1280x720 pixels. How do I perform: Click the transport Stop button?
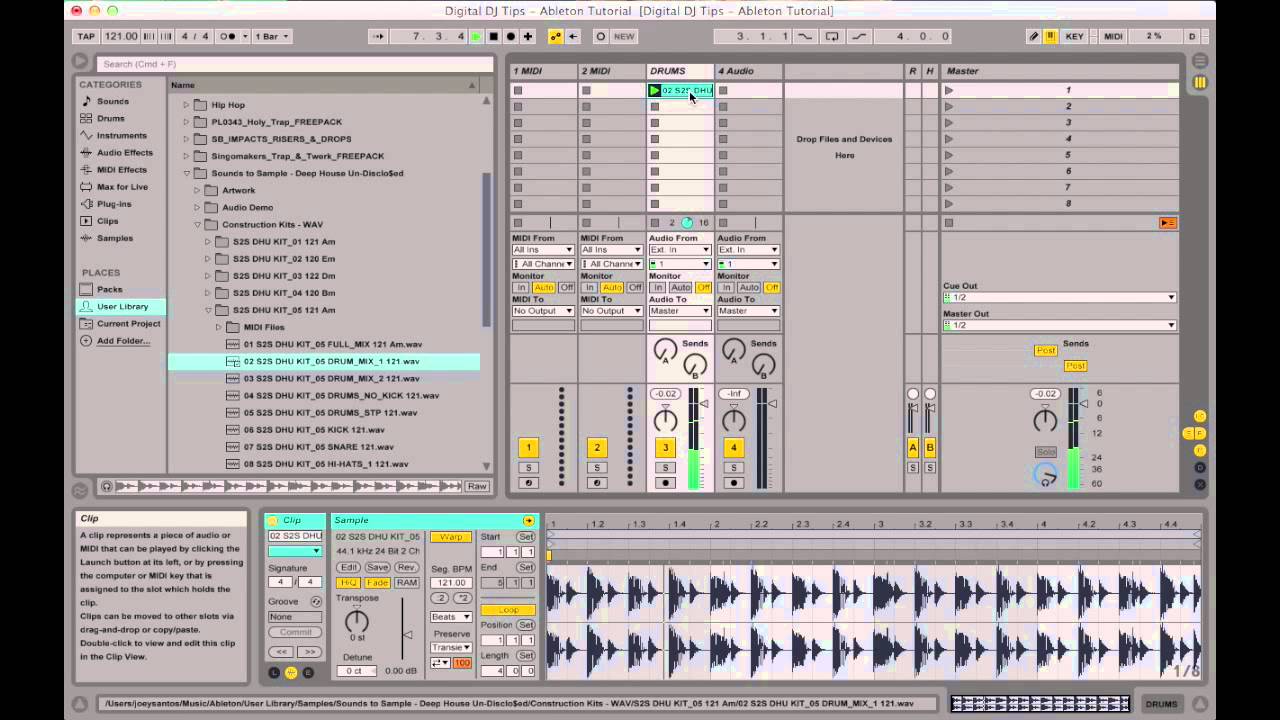point(493,36)
